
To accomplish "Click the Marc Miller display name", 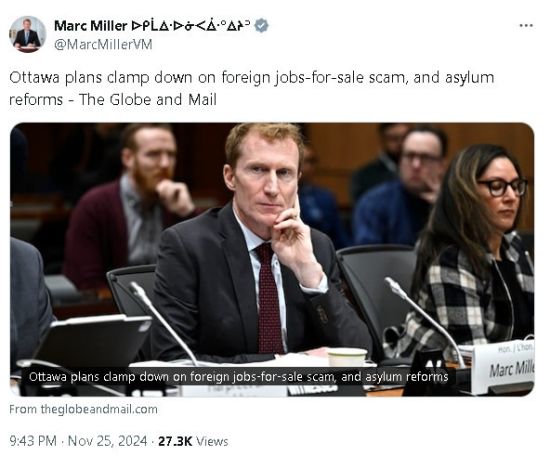I will coord(90,26).
